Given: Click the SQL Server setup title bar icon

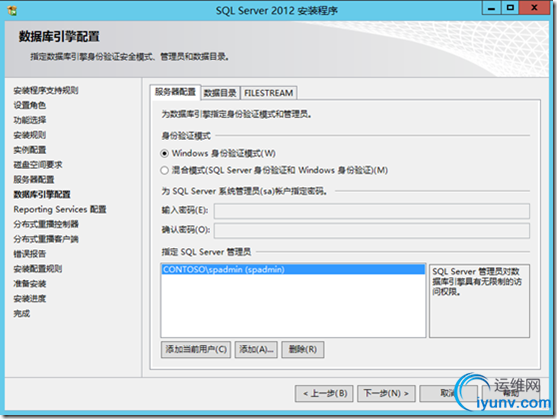Looking at the screenshot, I should [12, 10].
